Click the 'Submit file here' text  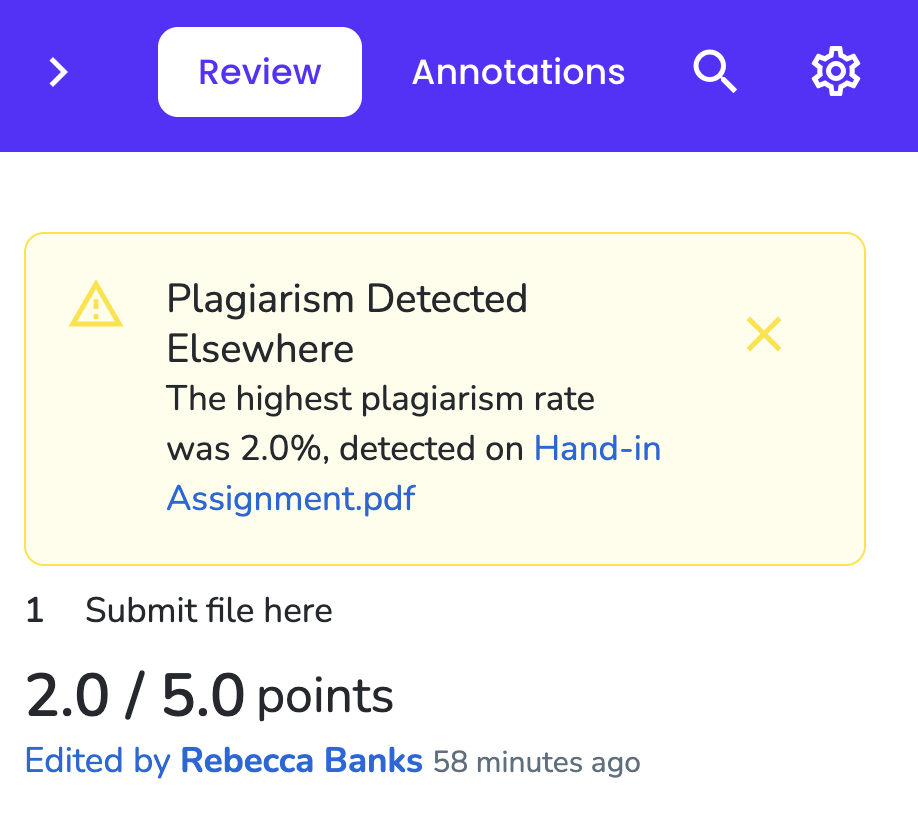(209, 610)
